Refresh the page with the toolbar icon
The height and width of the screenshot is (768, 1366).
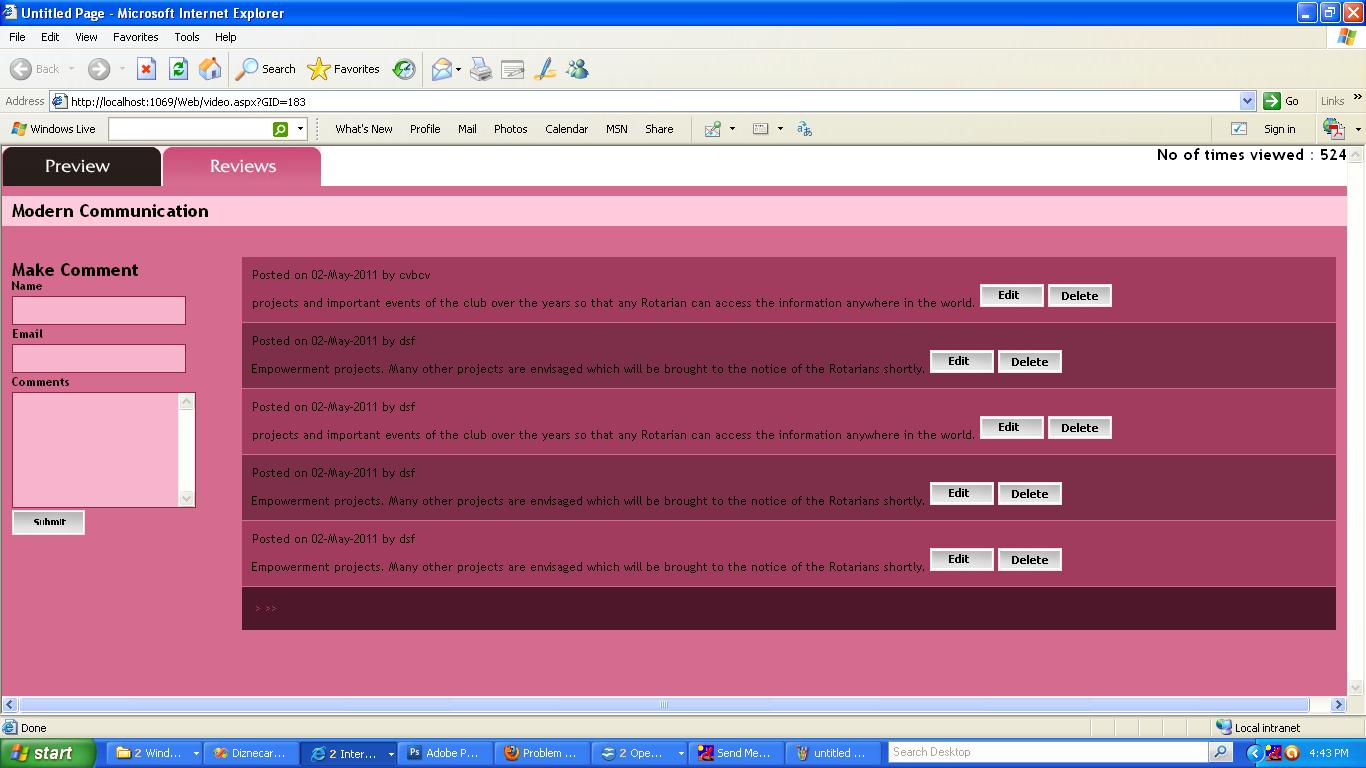(178, 69)
